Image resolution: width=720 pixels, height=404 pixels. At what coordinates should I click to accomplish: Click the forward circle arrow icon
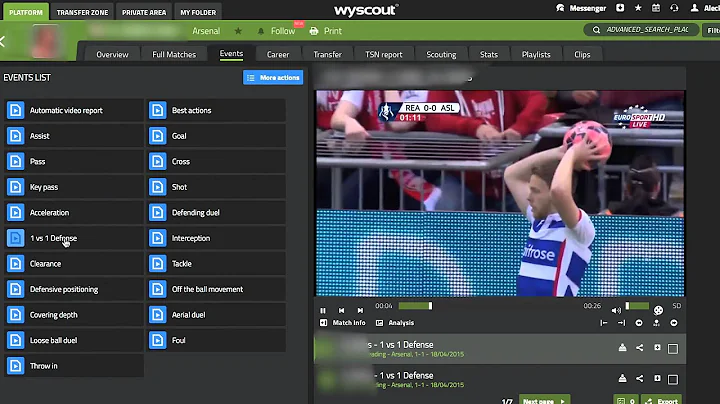(674, 323)
